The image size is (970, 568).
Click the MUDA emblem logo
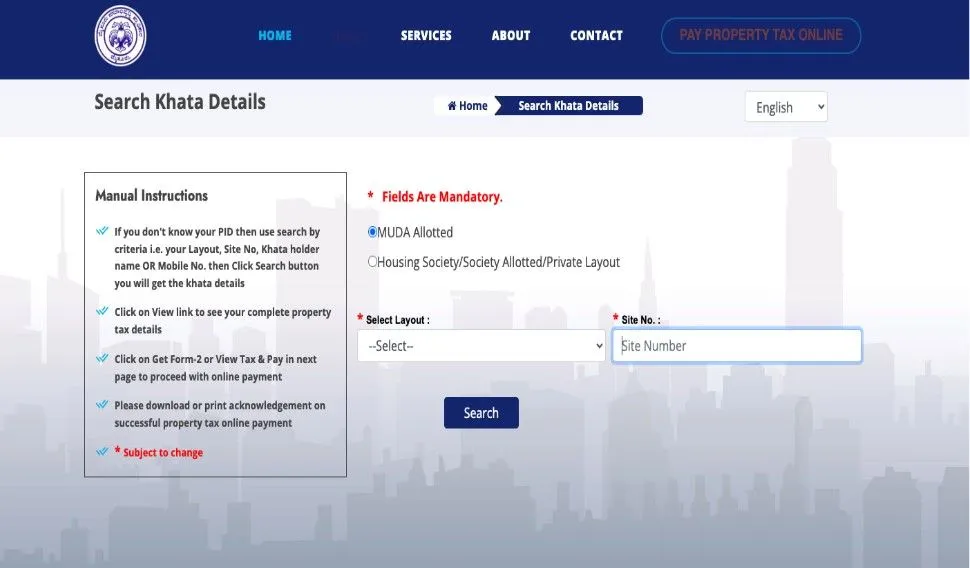click(x=120, y=36)
